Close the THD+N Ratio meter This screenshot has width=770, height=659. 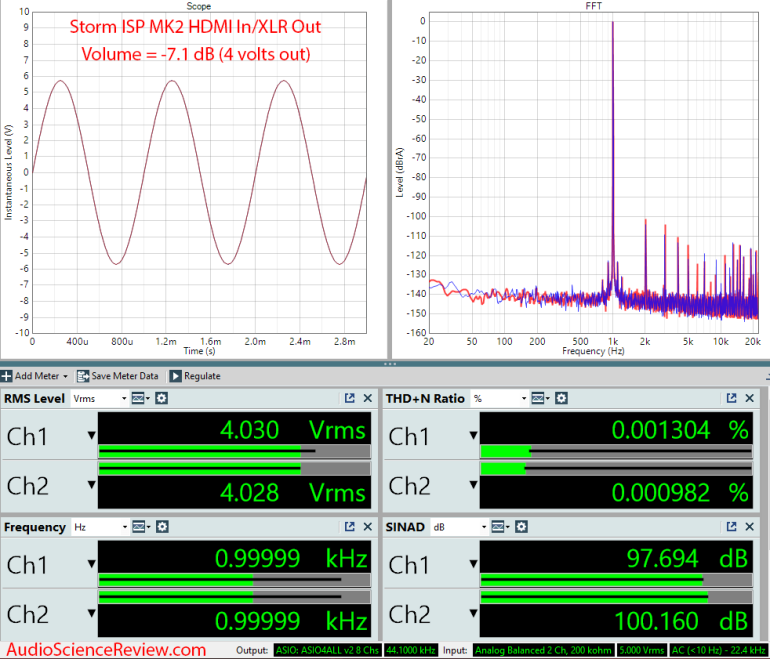coord(750,398)
